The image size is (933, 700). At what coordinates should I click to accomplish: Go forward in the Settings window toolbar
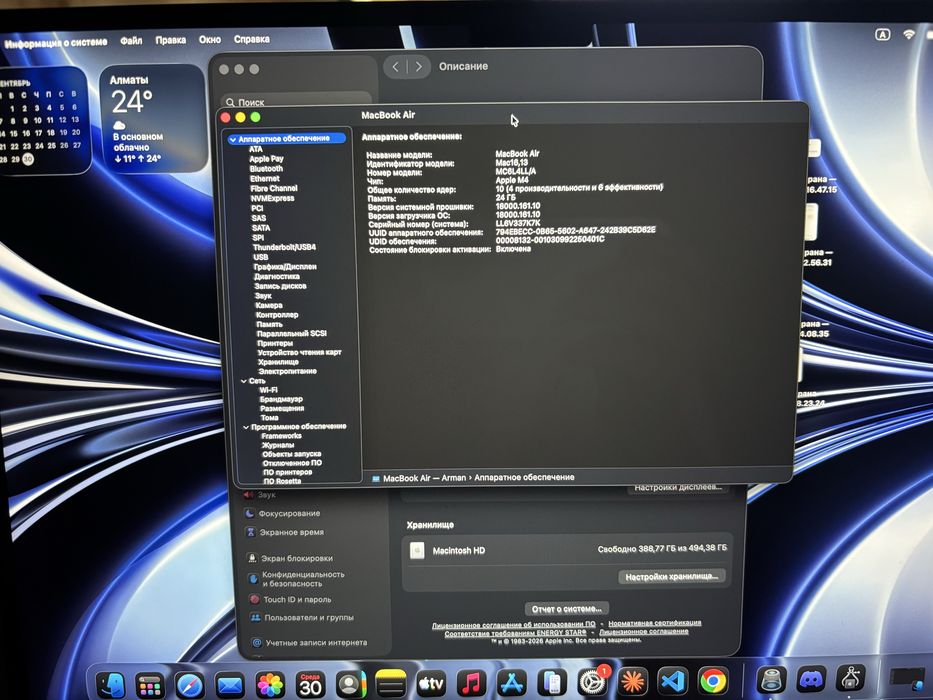419,67
